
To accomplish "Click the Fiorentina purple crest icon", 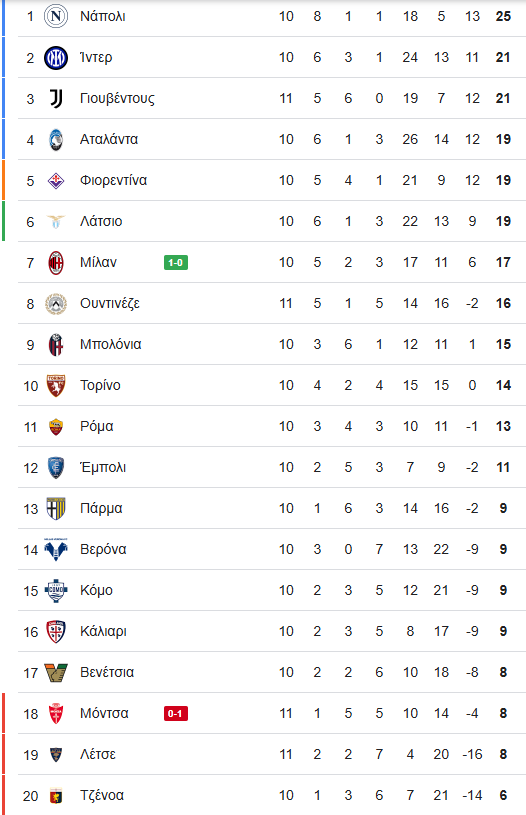I will coord(56,180).
